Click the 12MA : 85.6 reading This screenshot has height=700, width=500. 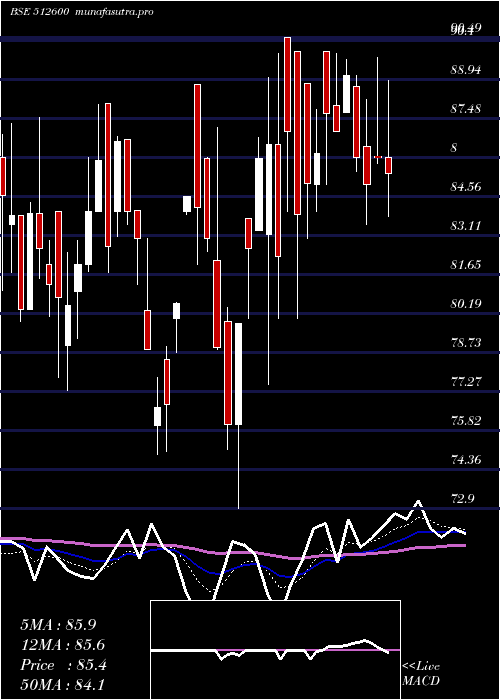click(63, 645)
